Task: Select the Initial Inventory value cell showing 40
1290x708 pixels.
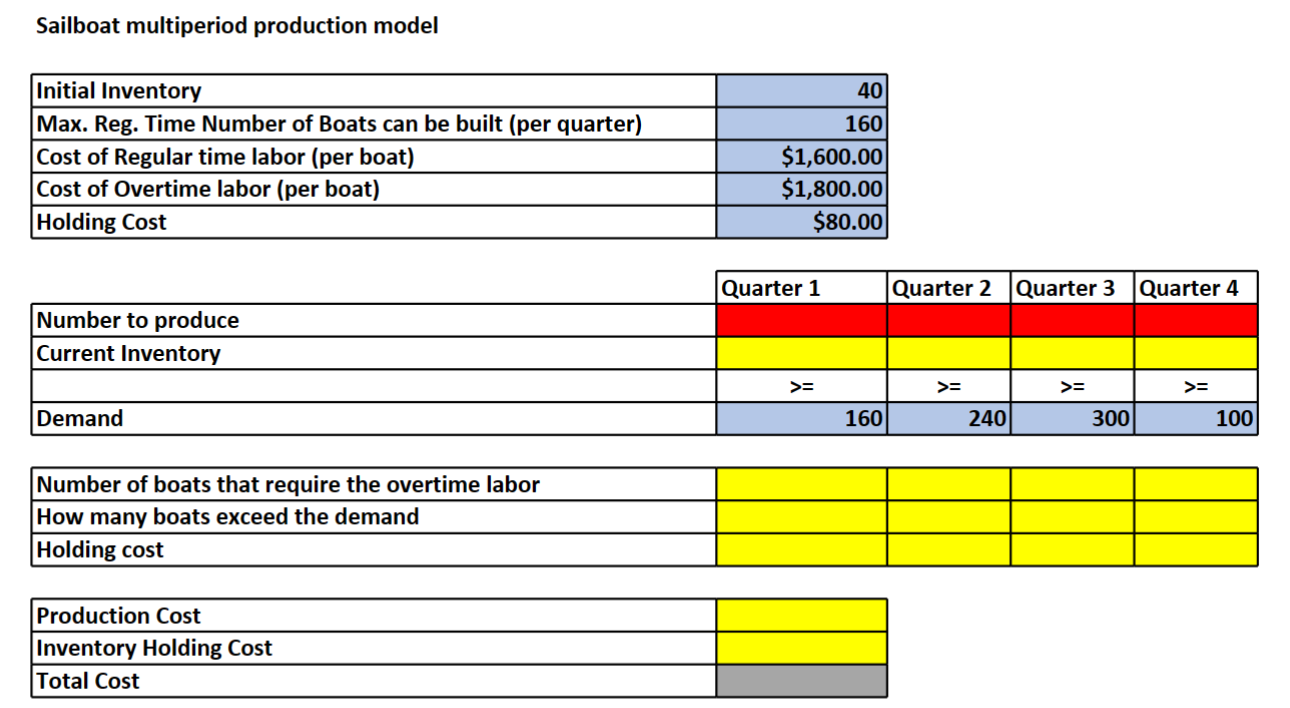Action: [800, 90]
